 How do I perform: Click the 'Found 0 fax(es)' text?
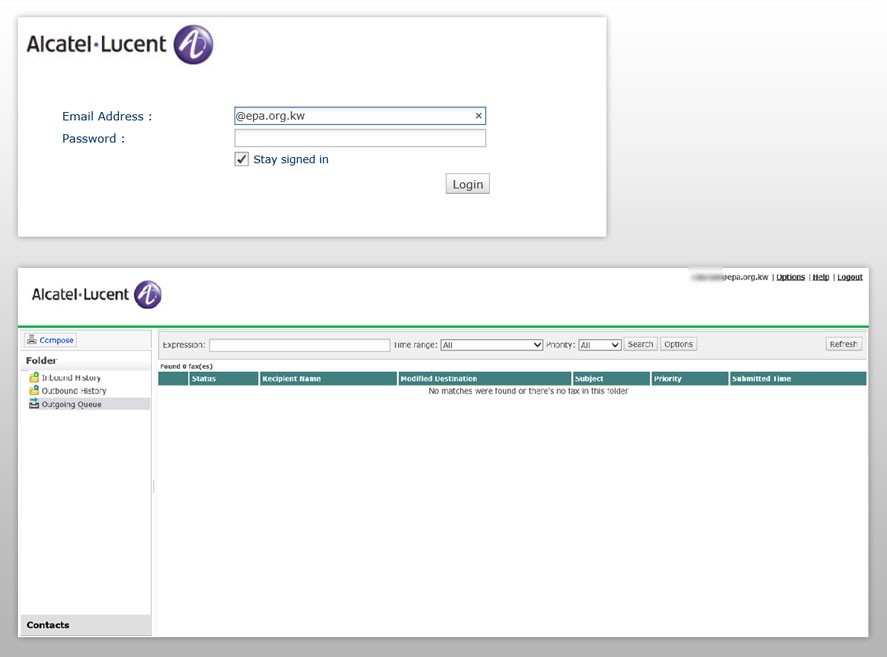coord(186,366)
